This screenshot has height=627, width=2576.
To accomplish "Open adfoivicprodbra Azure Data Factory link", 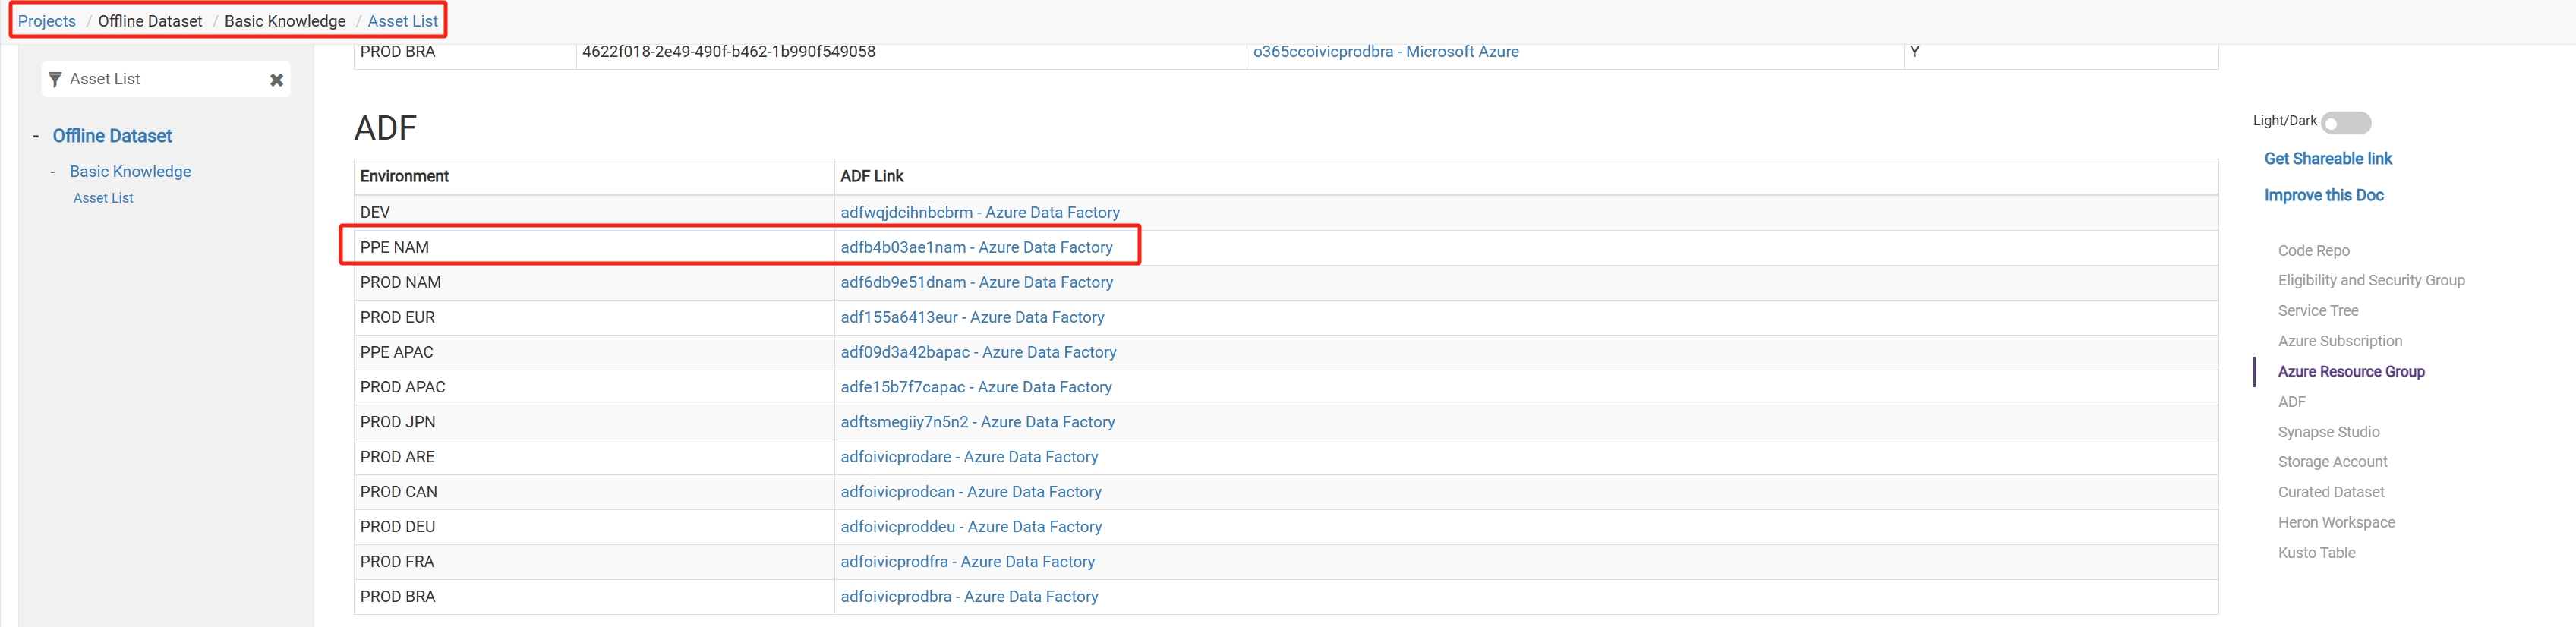I will tap(970, 597).
